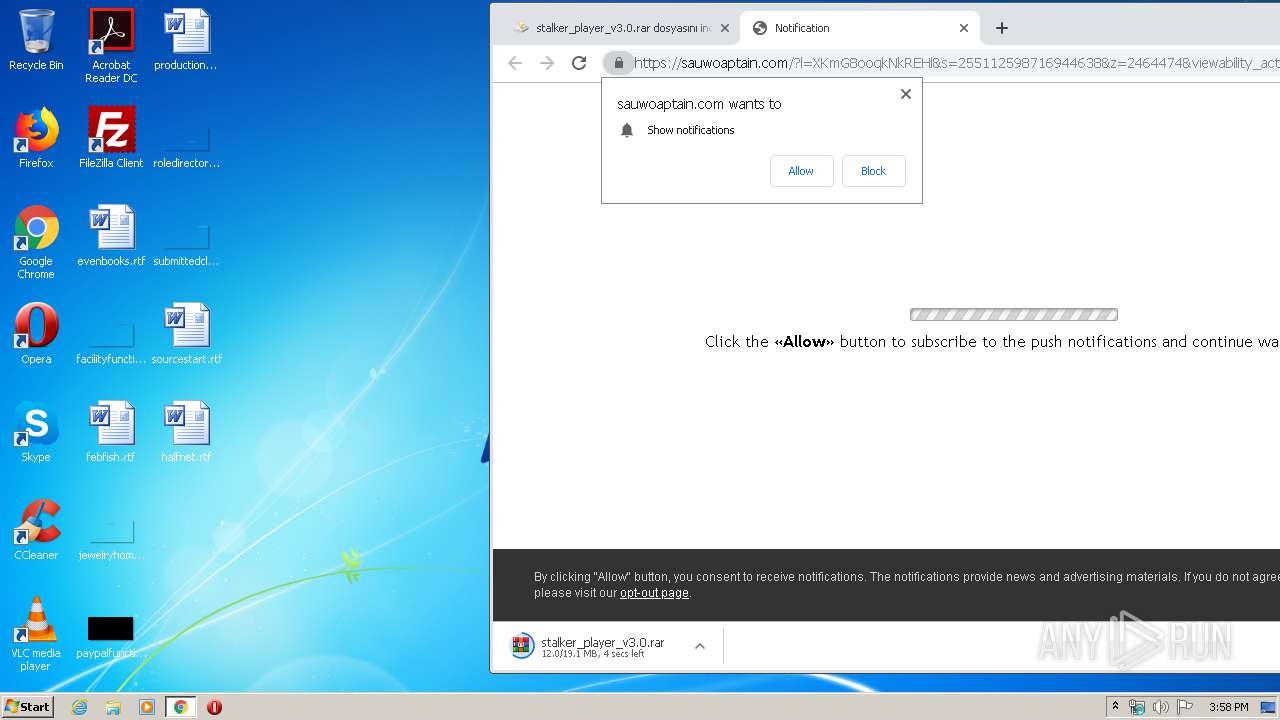Screen dimensions: 1280x720
Task: Close the stalker_player_v3.0.rar tab
Action: [725, 28]
